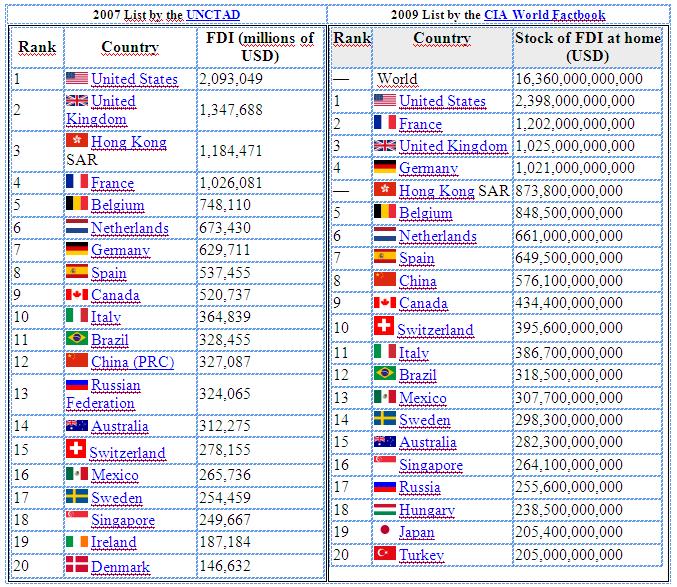Click the Hungarian flag beside Hungary
The height and width of the screenshot is (587, 677).
385,509
